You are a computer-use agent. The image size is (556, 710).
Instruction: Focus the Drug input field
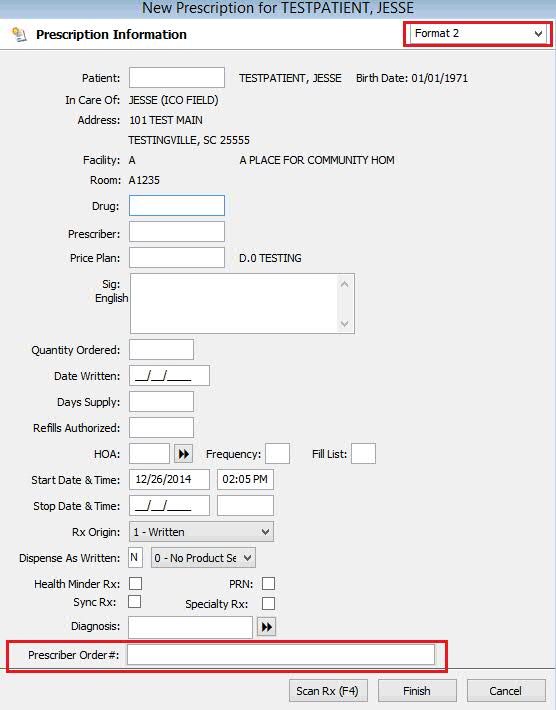pyautogui.click(x=177, y=206)
